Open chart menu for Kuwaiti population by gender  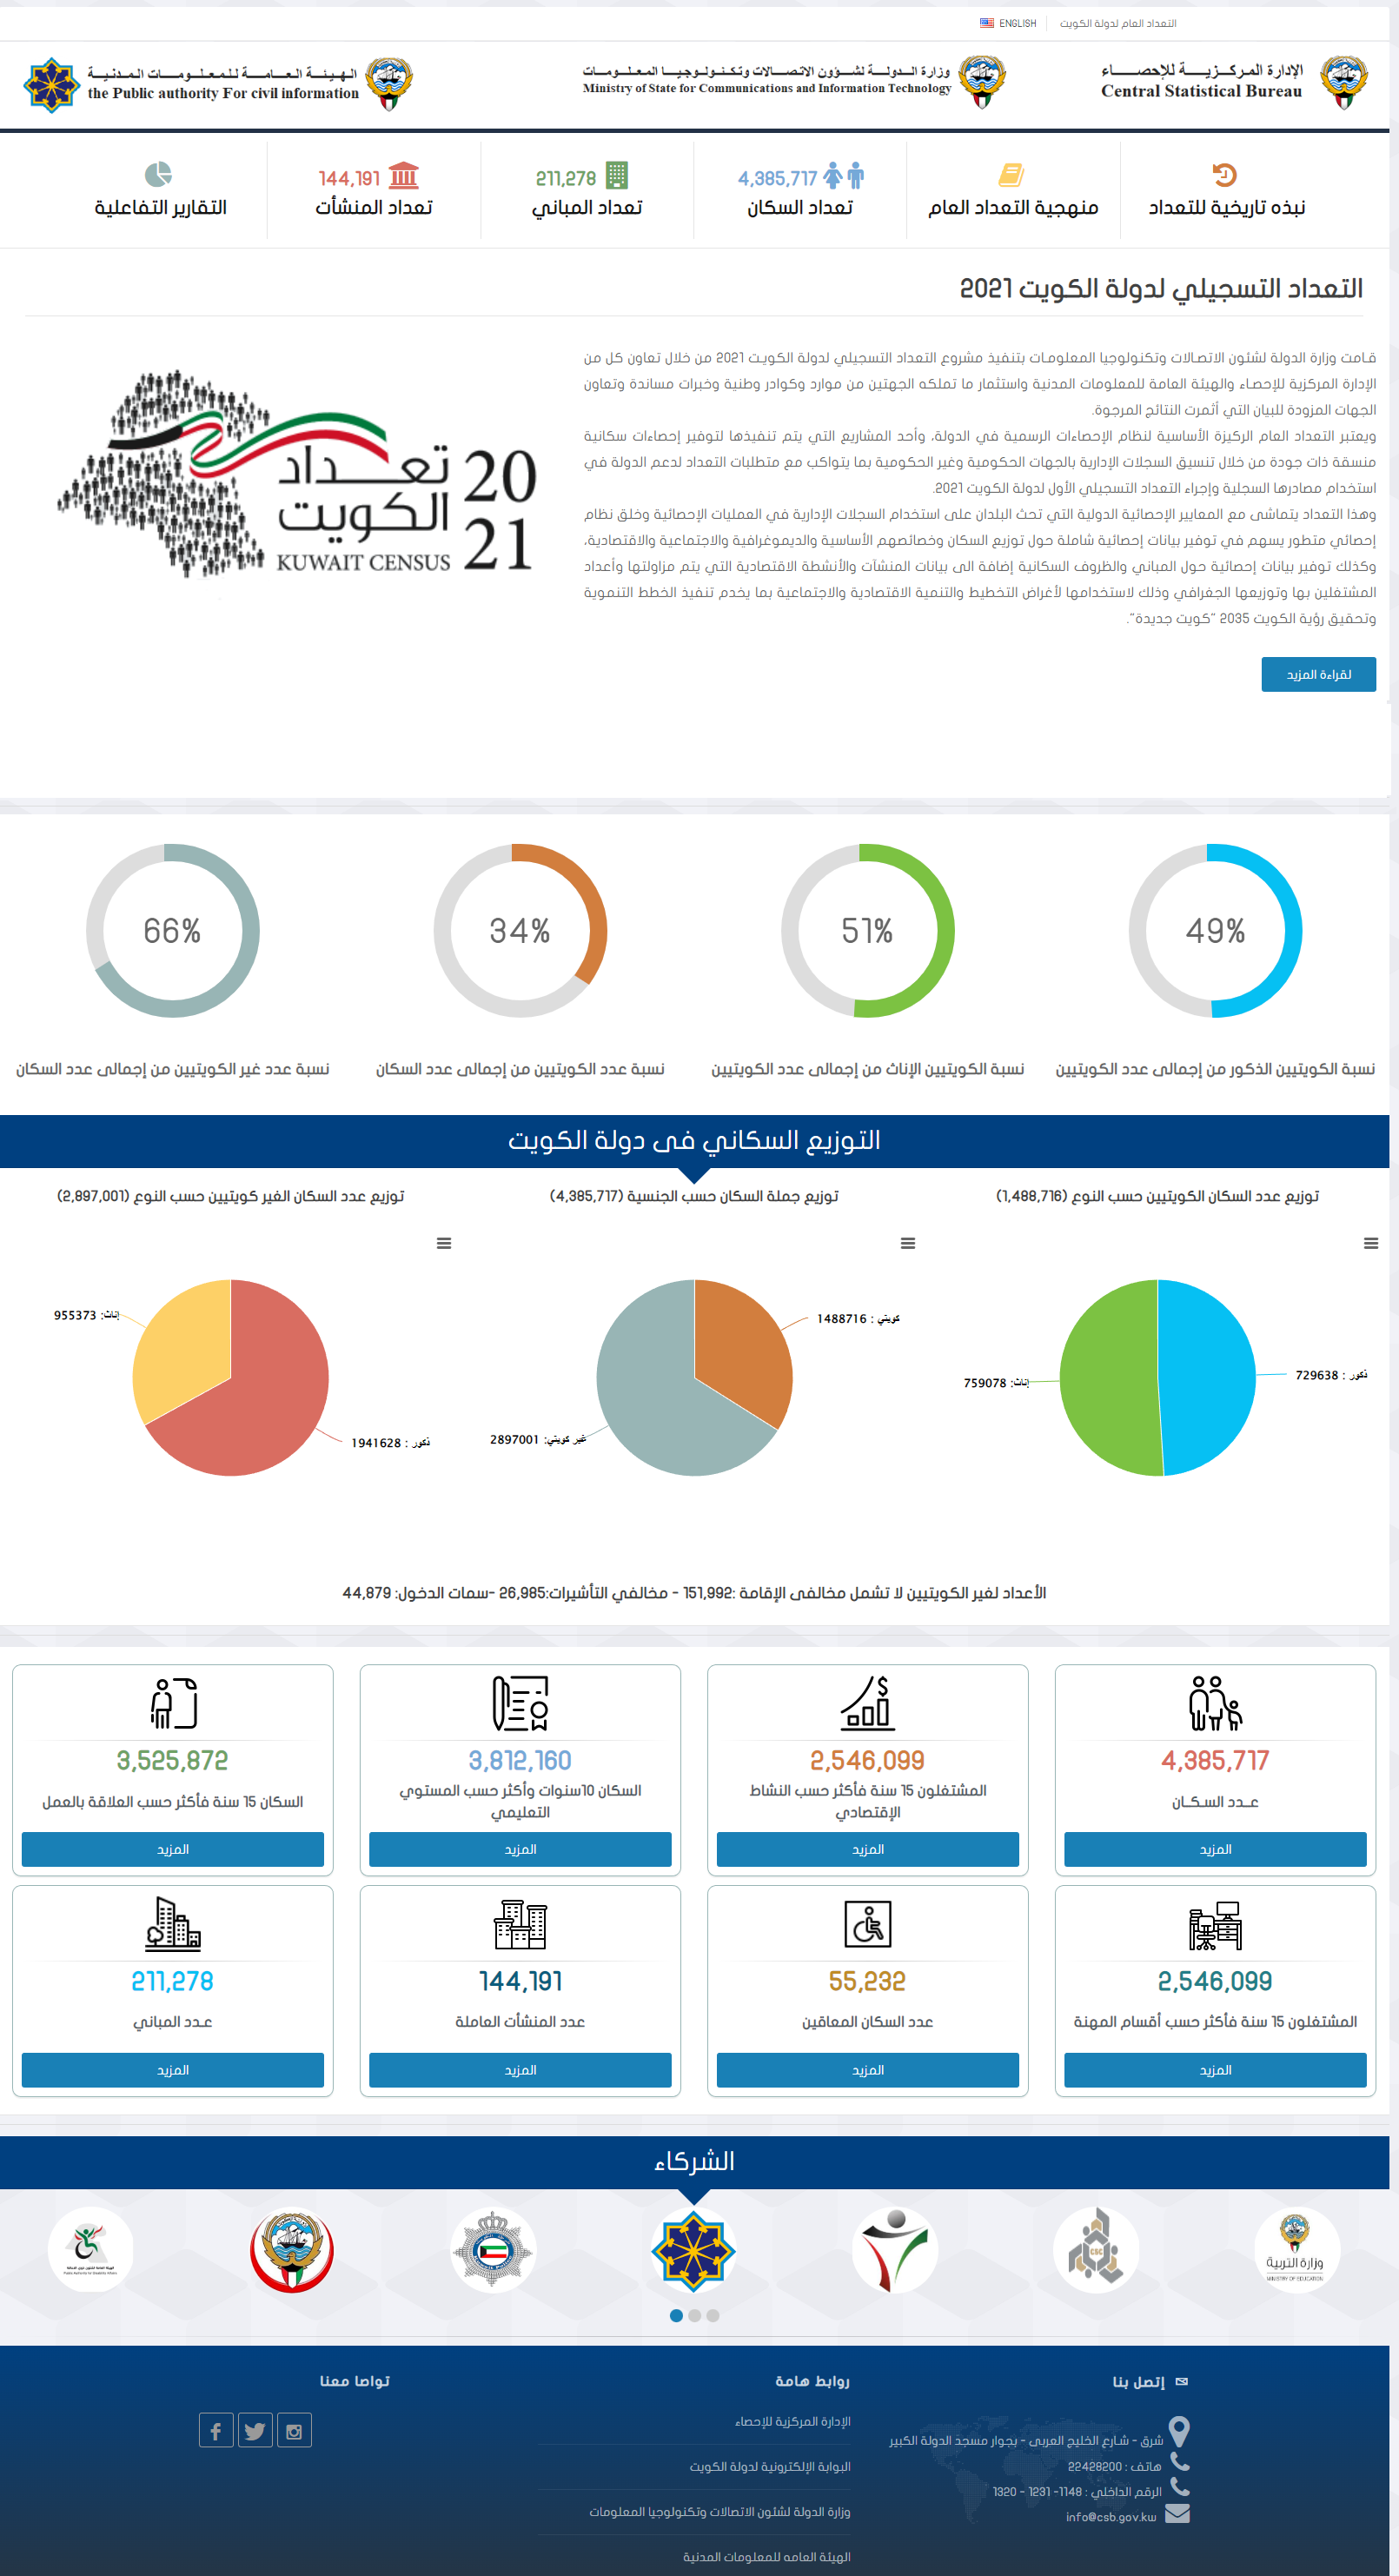1370,1243
